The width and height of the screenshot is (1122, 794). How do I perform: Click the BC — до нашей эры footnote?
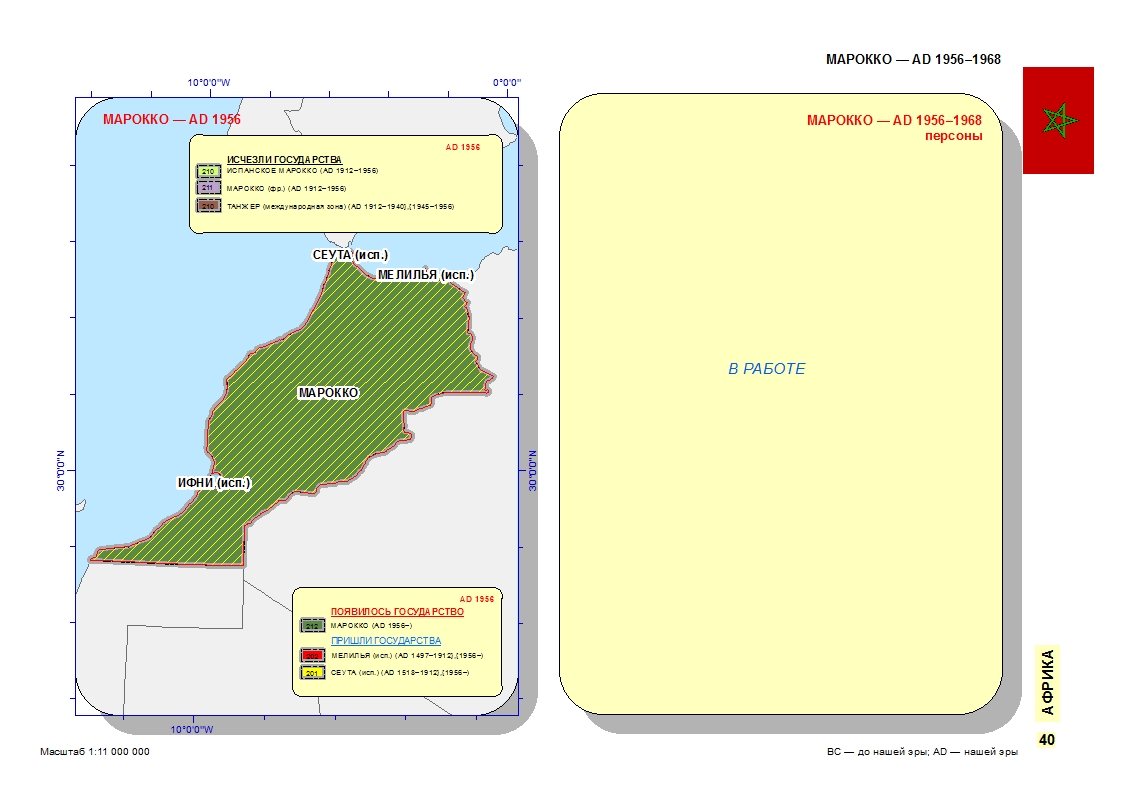[x=922, y=752]
